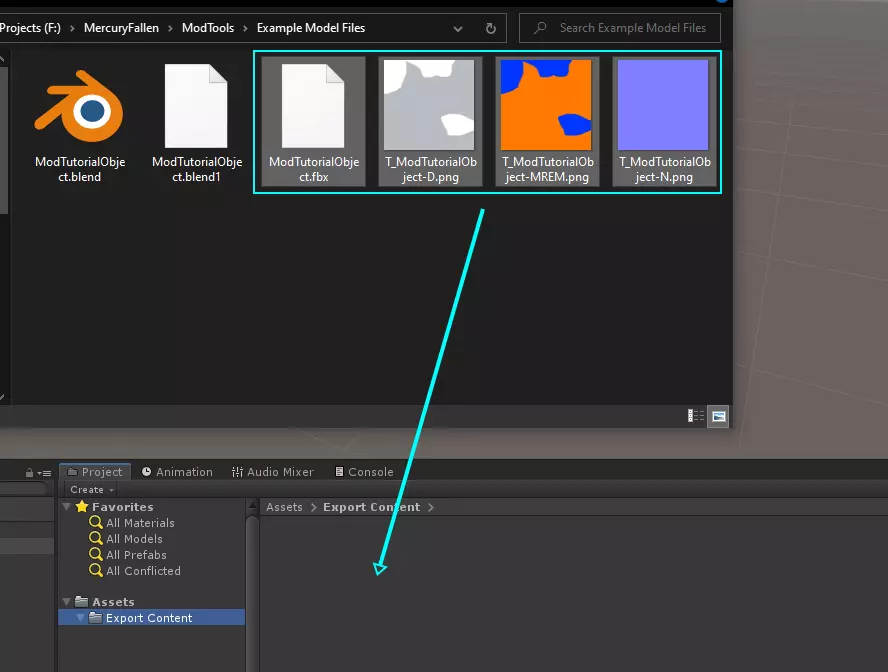This screenshot has width=888, height=672.
Task: Open the Console tab
Action: coord(363,472)
